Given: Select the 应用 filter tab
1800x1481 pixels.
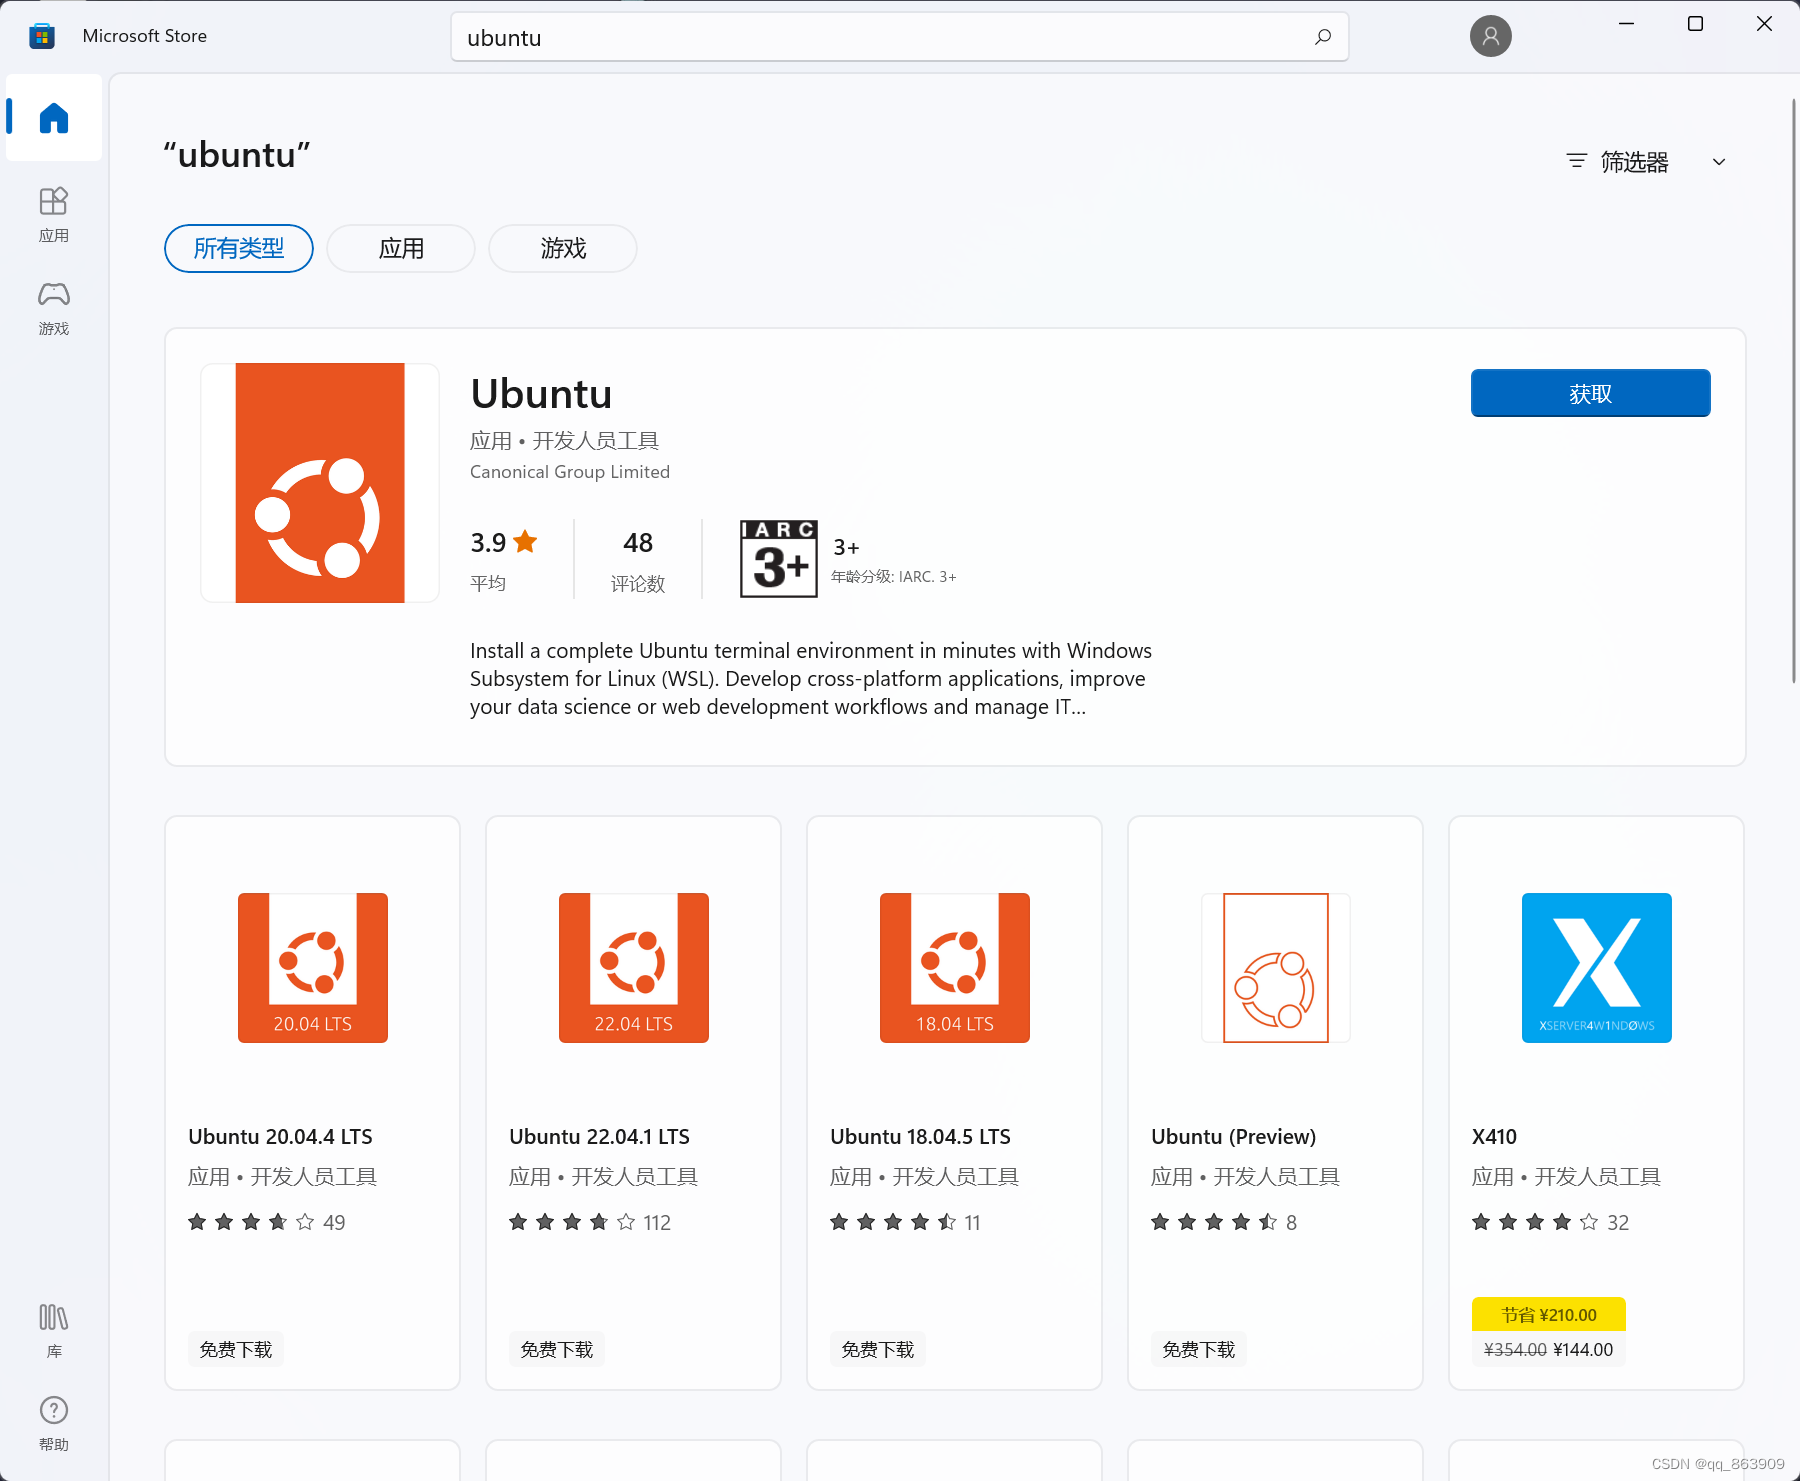Looking at the screenshot, I should [x=401, y=248].
